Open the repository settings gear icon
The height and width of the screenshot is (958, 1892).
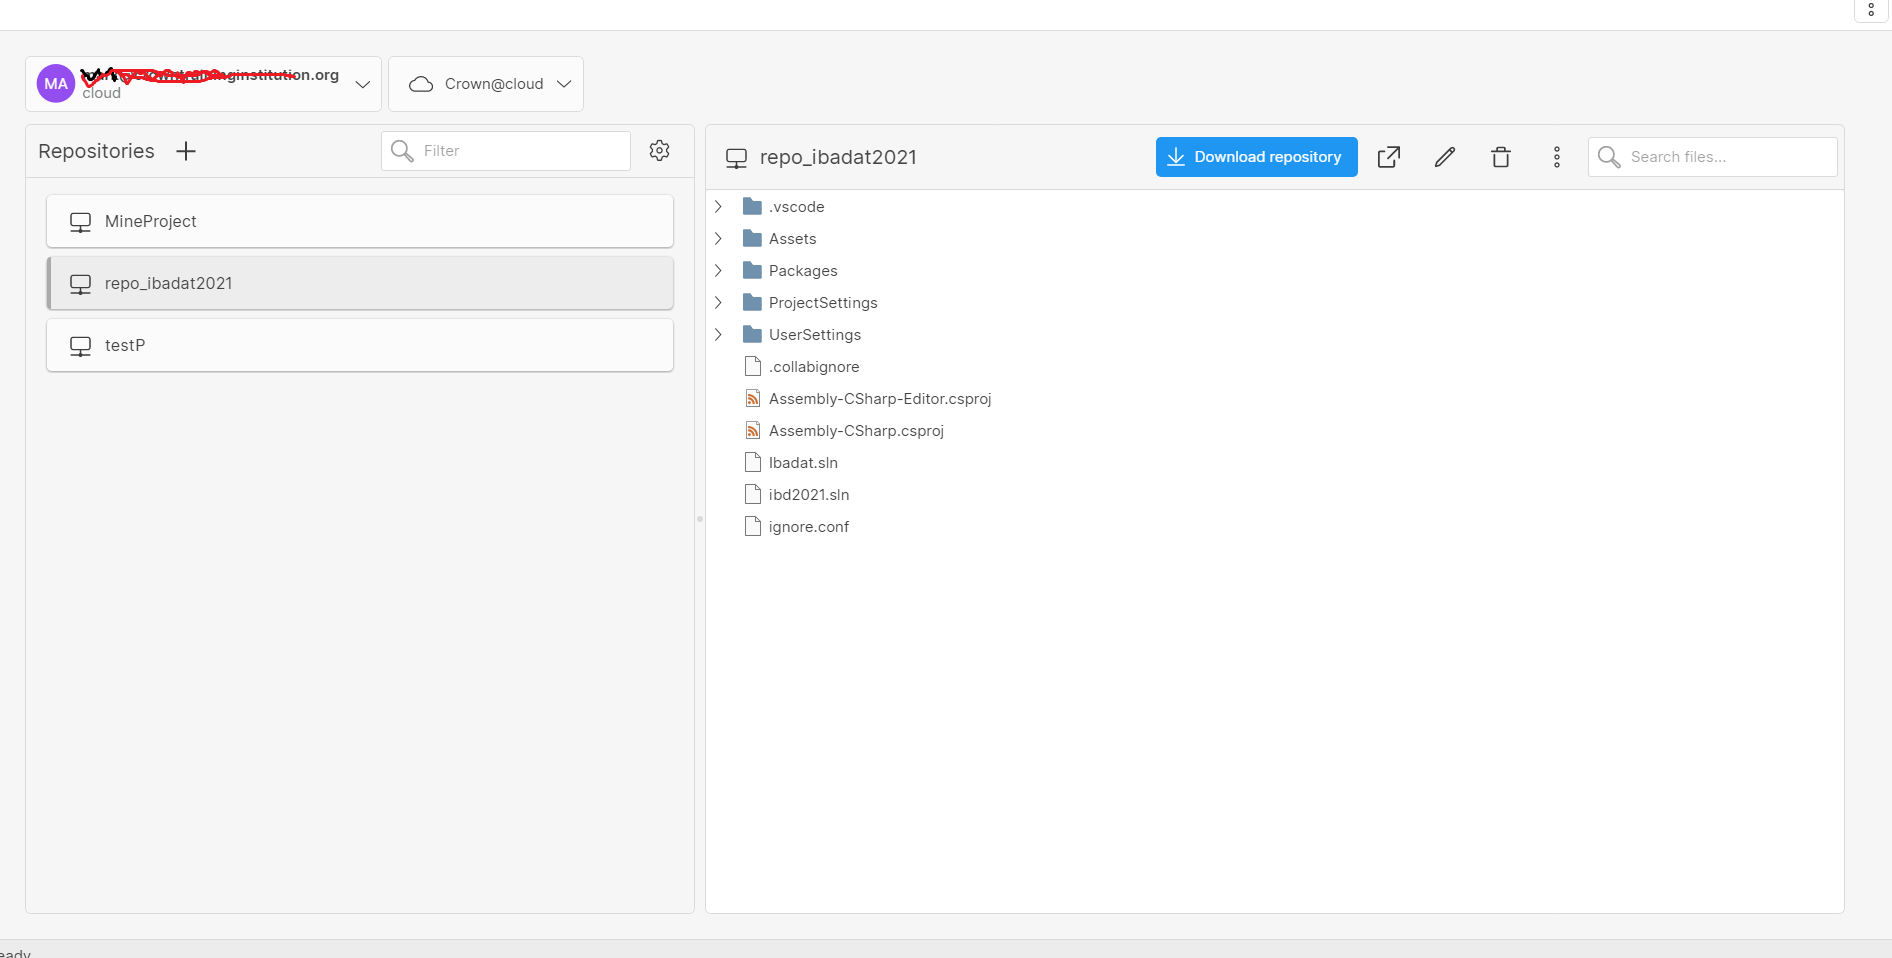tap(659, 150)
